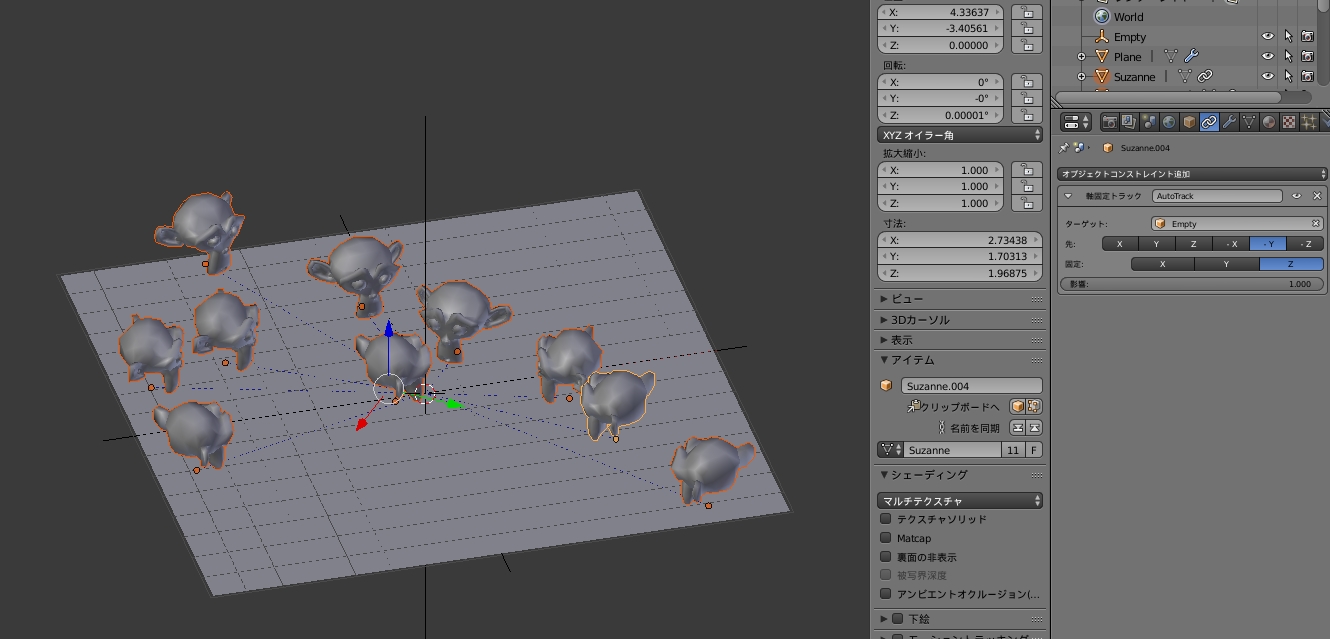This screenshot has width=1330, height=639.
Task: Lock the location X value padlock
Action: (x=1027, y=12)
